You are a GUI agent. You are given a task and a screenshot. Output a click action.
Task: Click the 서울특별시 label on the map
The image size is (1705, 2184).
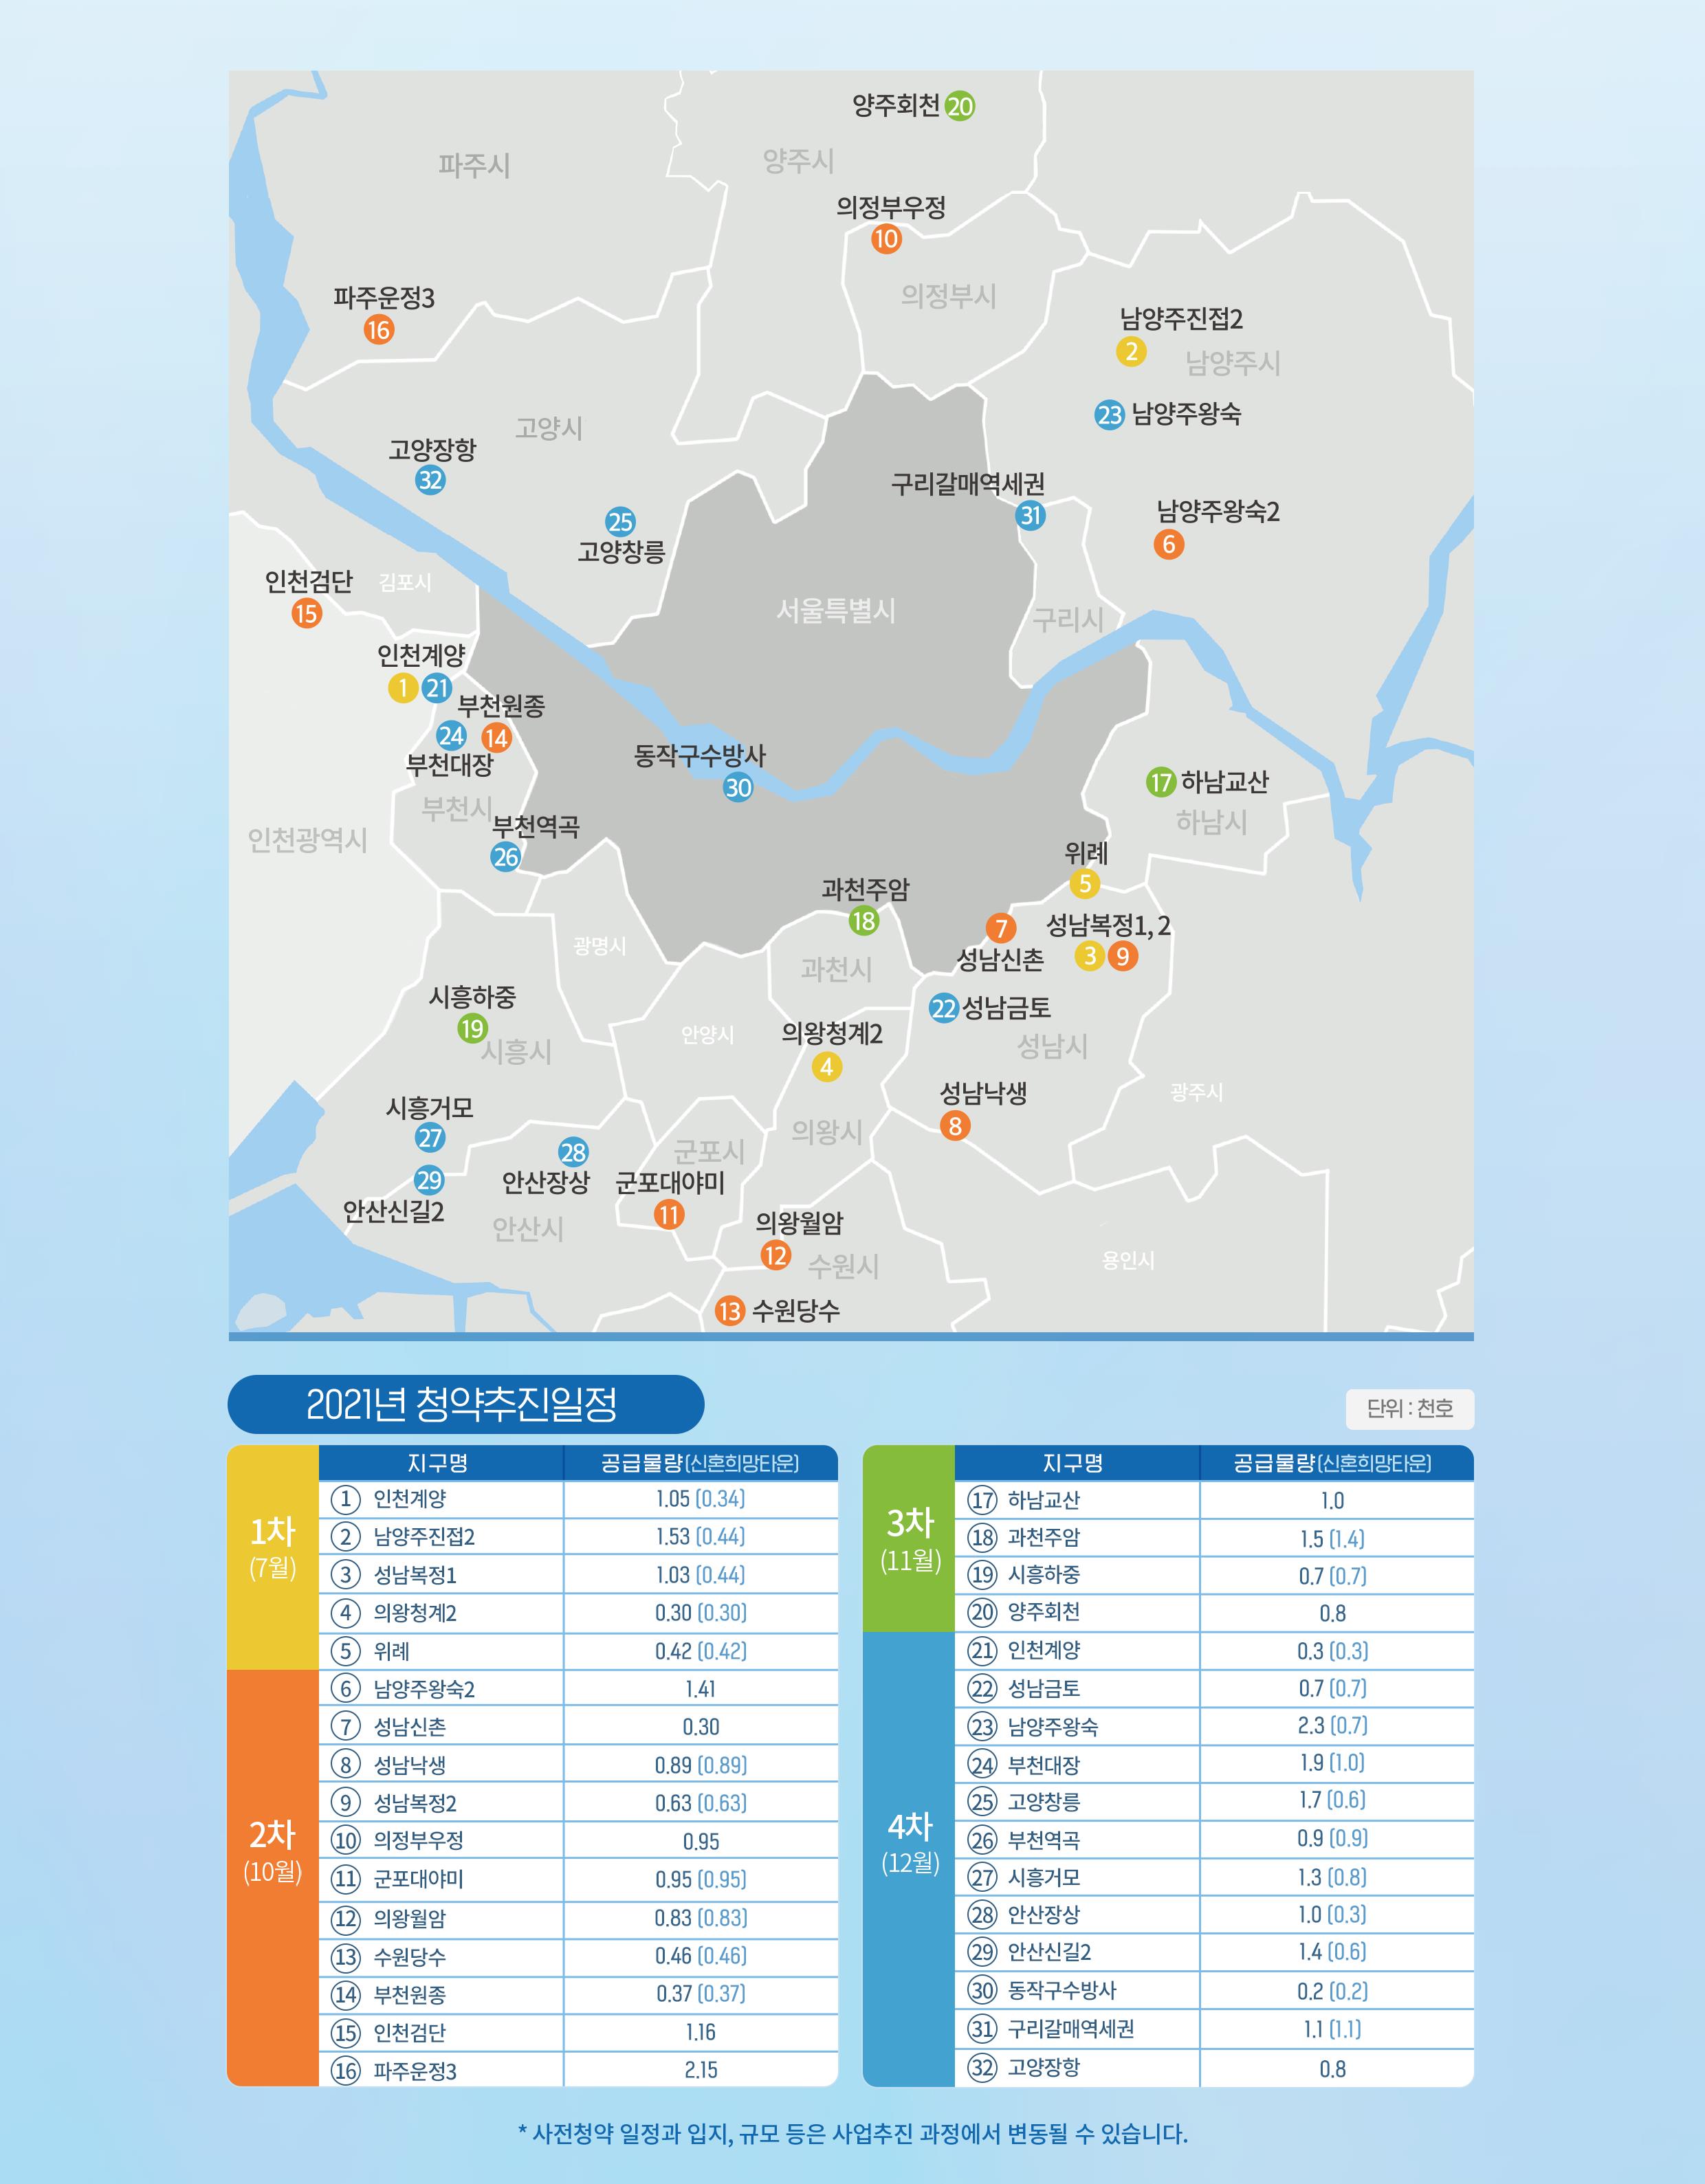pyautogui.click(x=836, y=611)
